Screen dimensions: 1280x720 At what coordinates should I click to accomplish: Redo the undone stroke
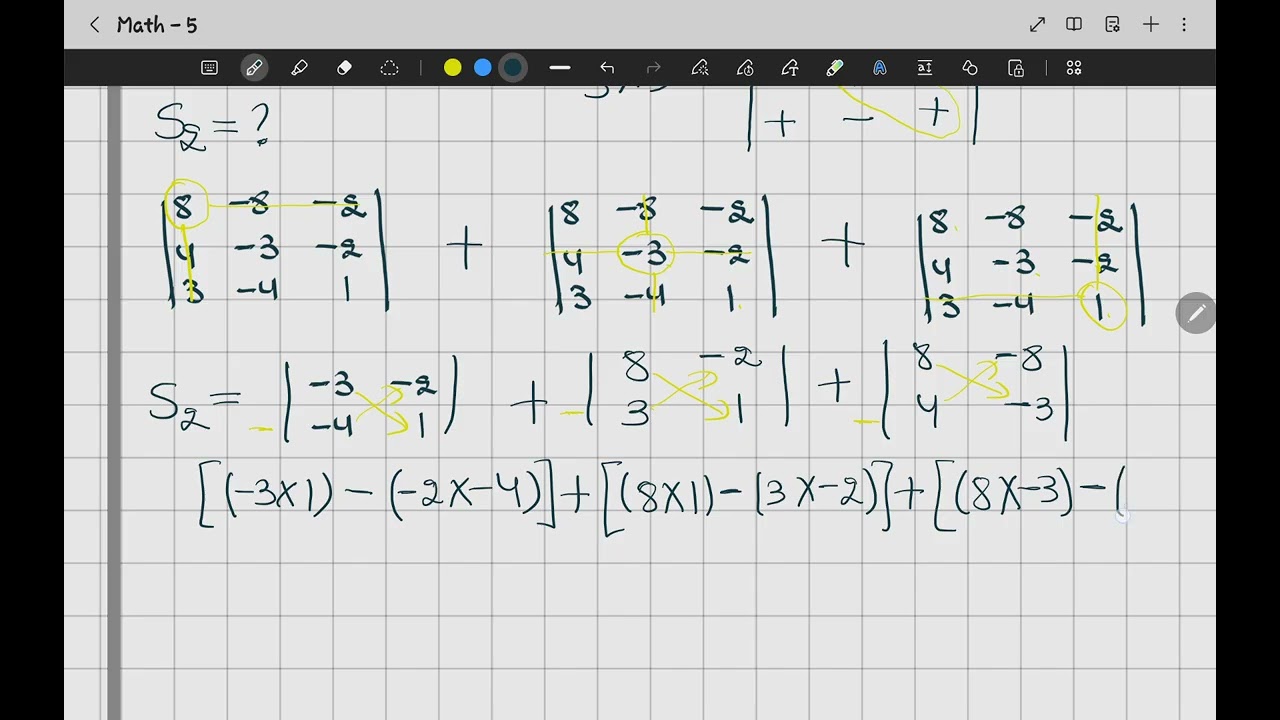pyautogui.click(x=654, y=68)
